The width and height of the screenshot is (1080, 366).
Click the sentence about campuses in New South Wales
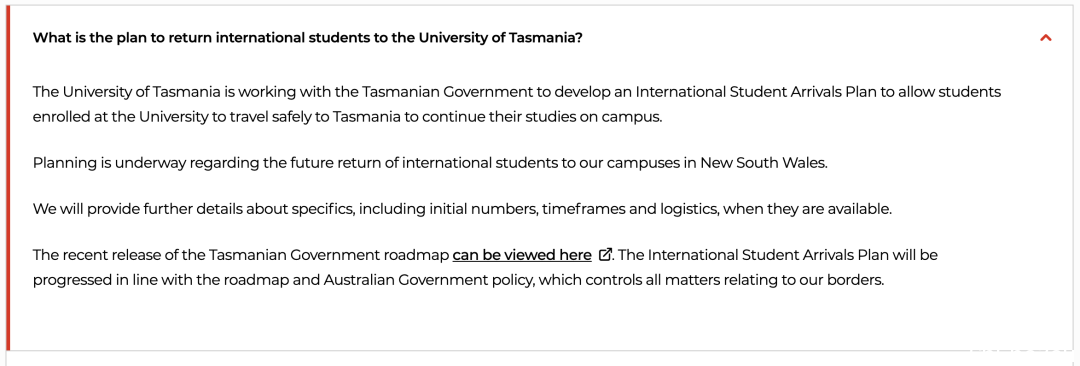pyautogui.click(x=439, y=163)
